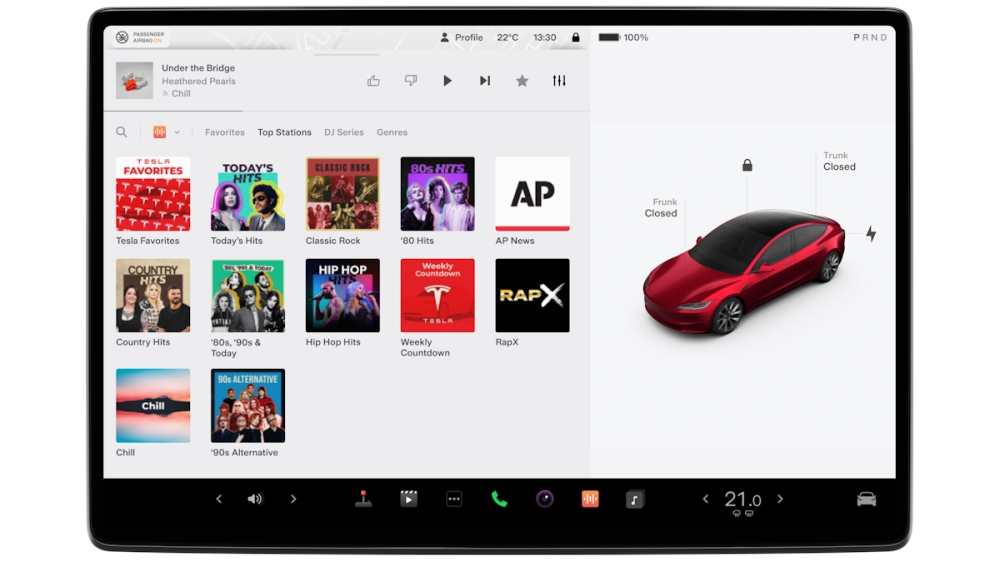1000x562 pixels.
Task: Dislike the song with thumbs down
Action: coord(411,81)
